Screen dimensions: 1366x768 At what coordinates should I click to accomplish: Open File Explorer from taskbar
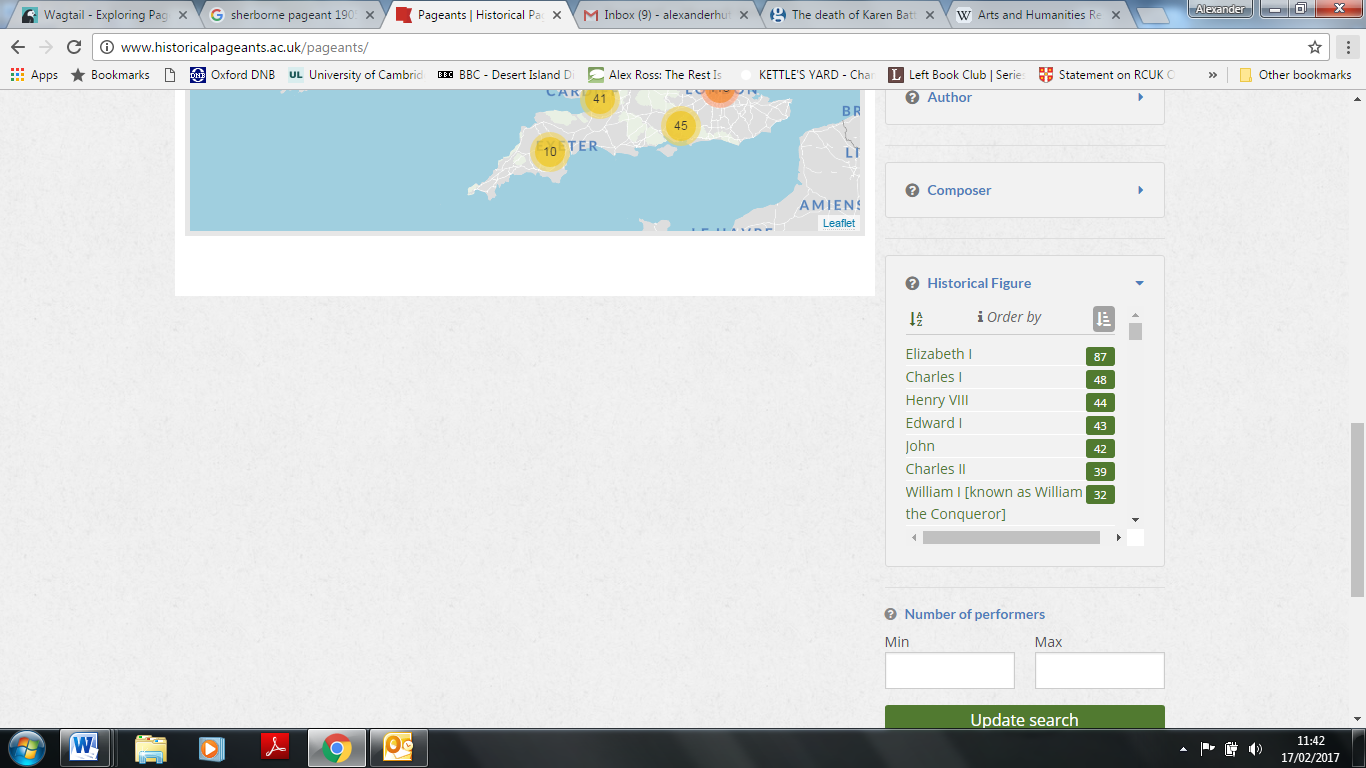[151, 748]
